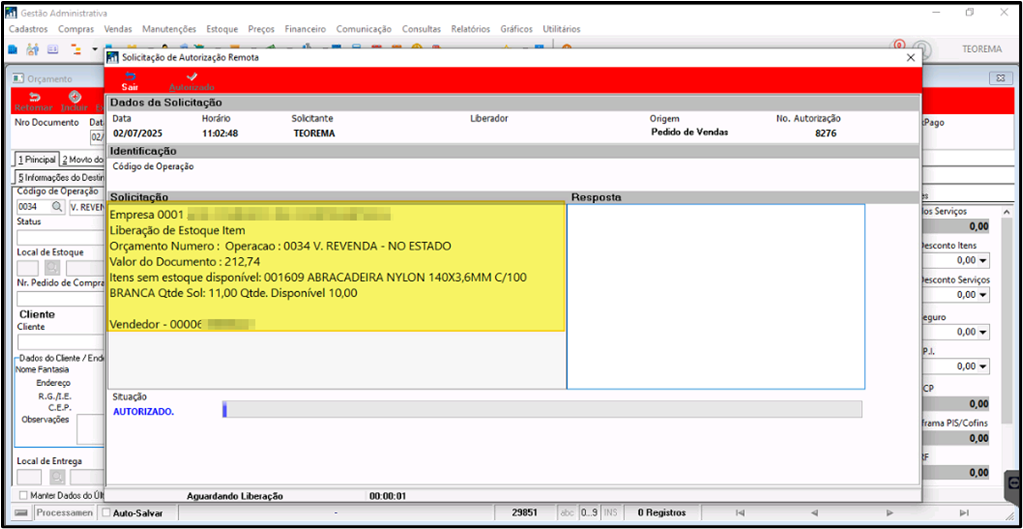Screen dimensions: 1023x529
Task: Click the Observações text box
Action: tap(91, 429)
